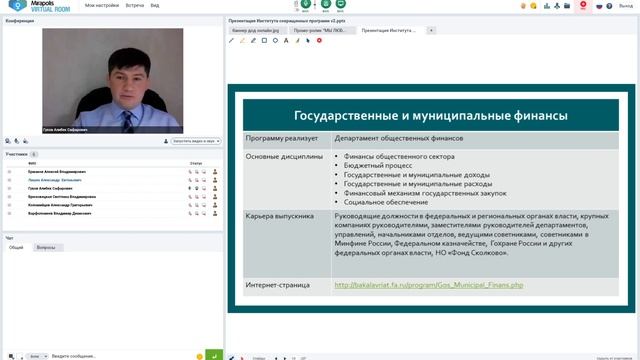This screenshot has height=360, width=640.
Task: Click the participant count badge
Action: pyautogui.click(x=34, y=154)
